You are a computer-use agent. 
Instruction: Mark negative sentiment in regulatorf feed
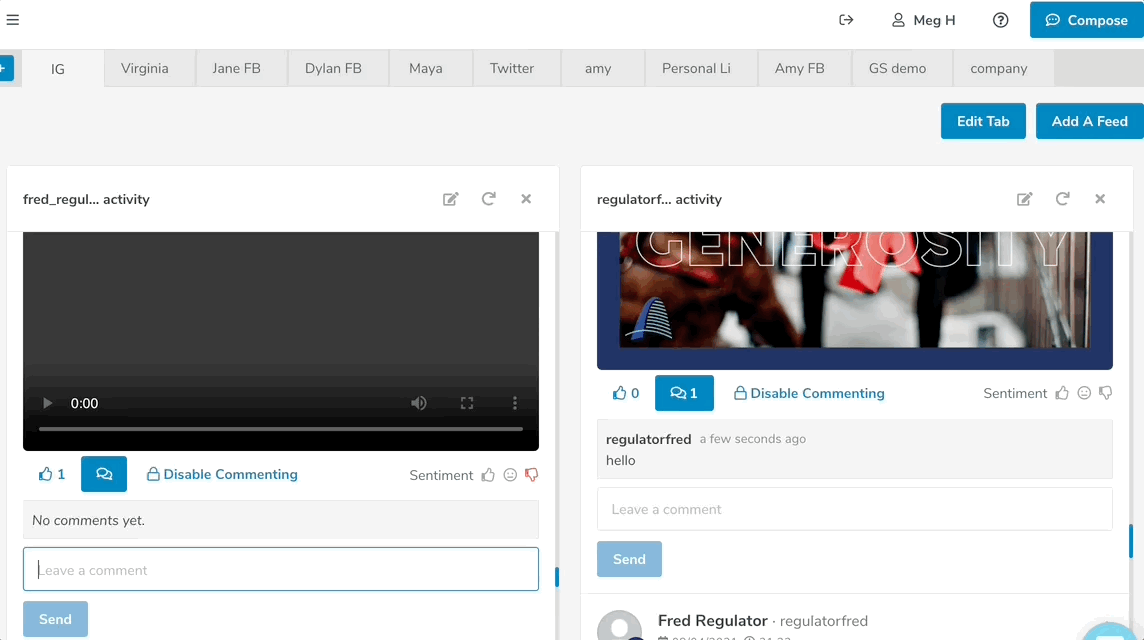(1106, 393)
